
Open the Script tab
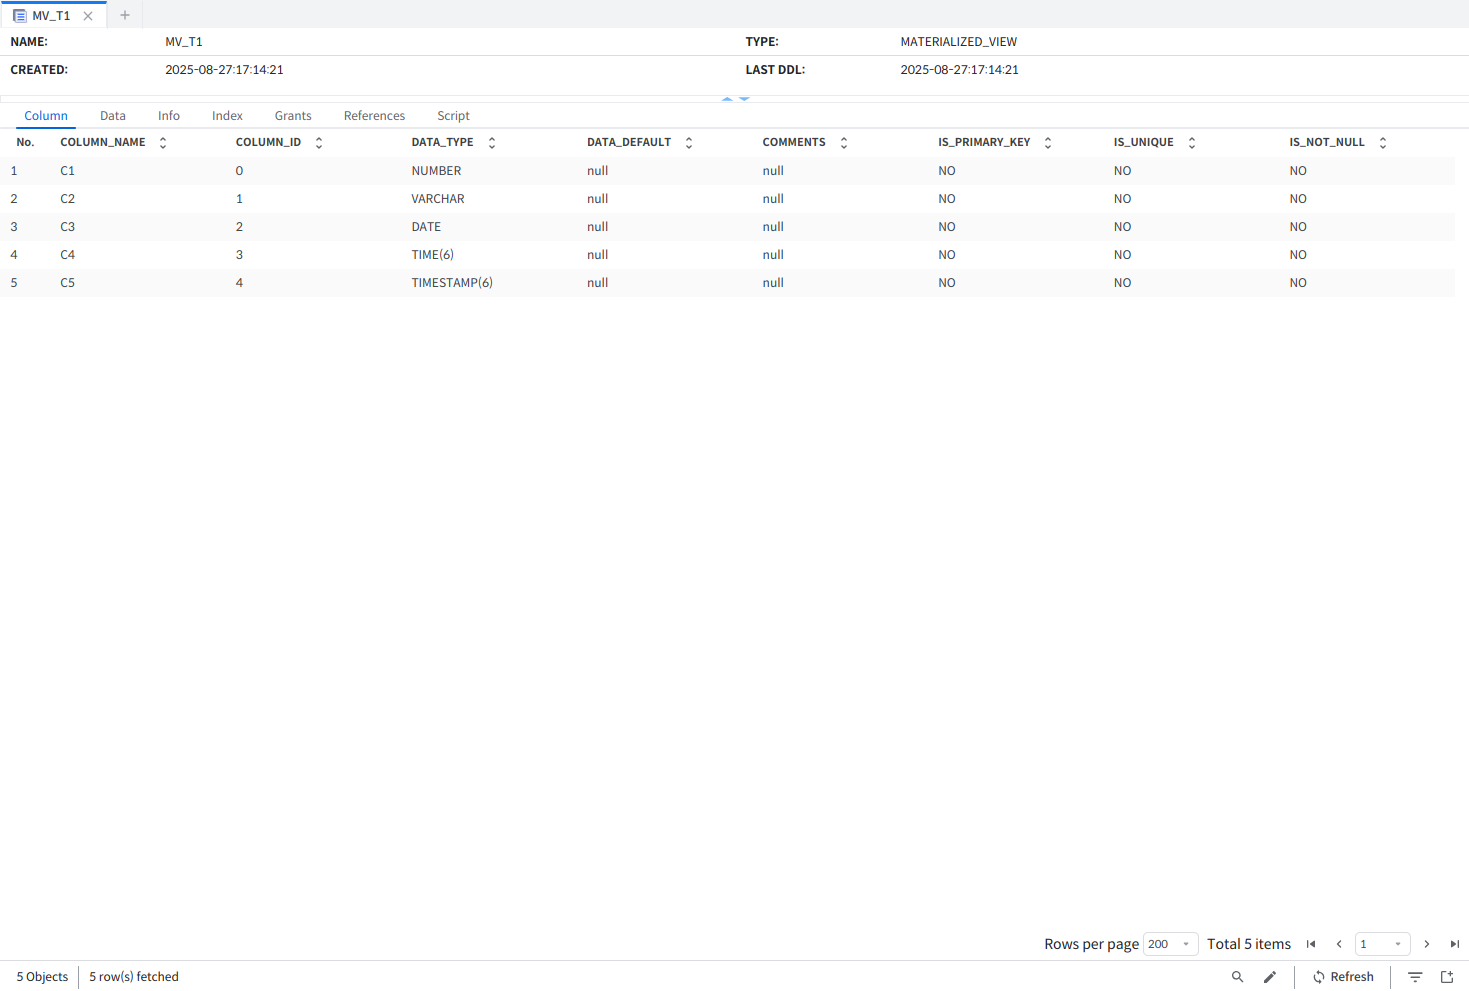453,116
